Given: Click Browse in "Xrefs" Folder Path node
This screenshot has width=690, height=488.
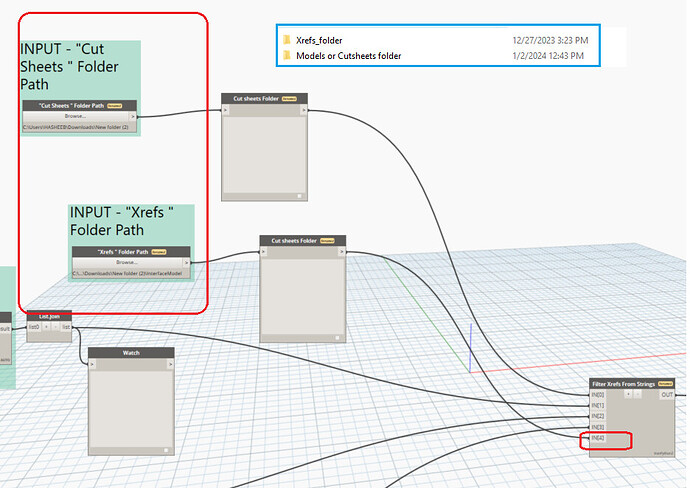Looking at the screenshot, I should click(128, 262).
